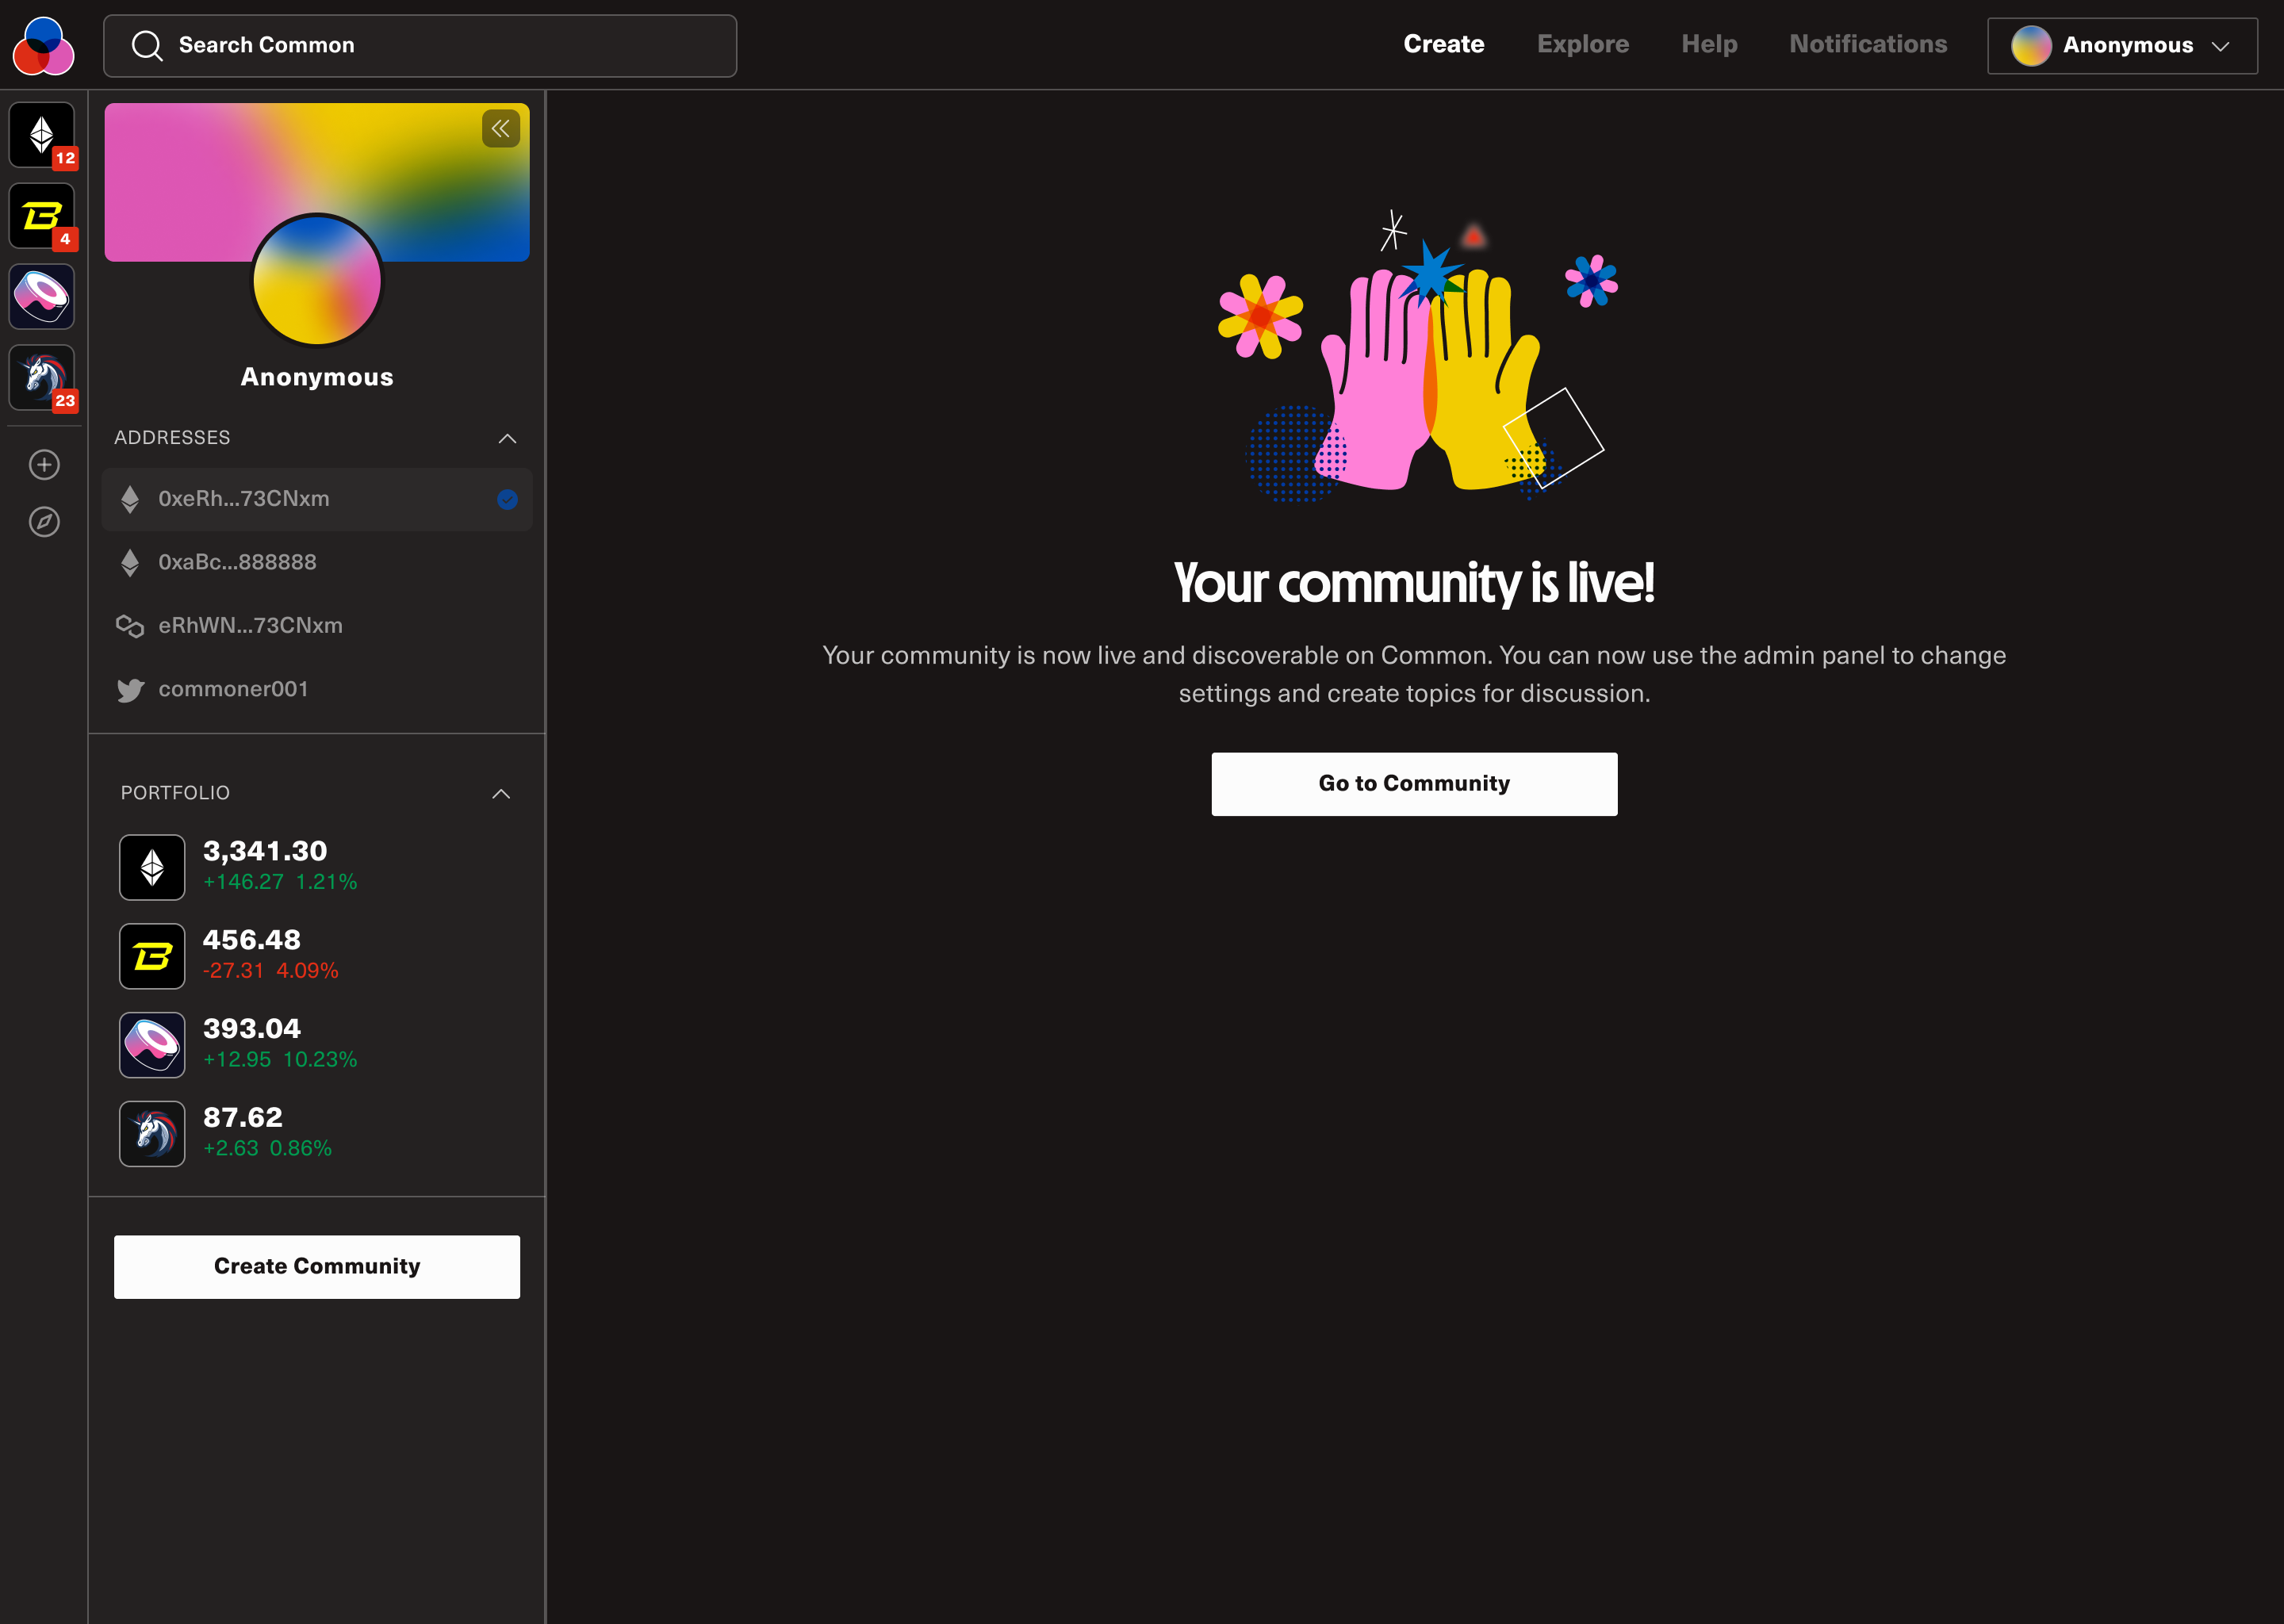Open the compass explore icon
Screen dimensions: 2284x1624
coord(44,522)
